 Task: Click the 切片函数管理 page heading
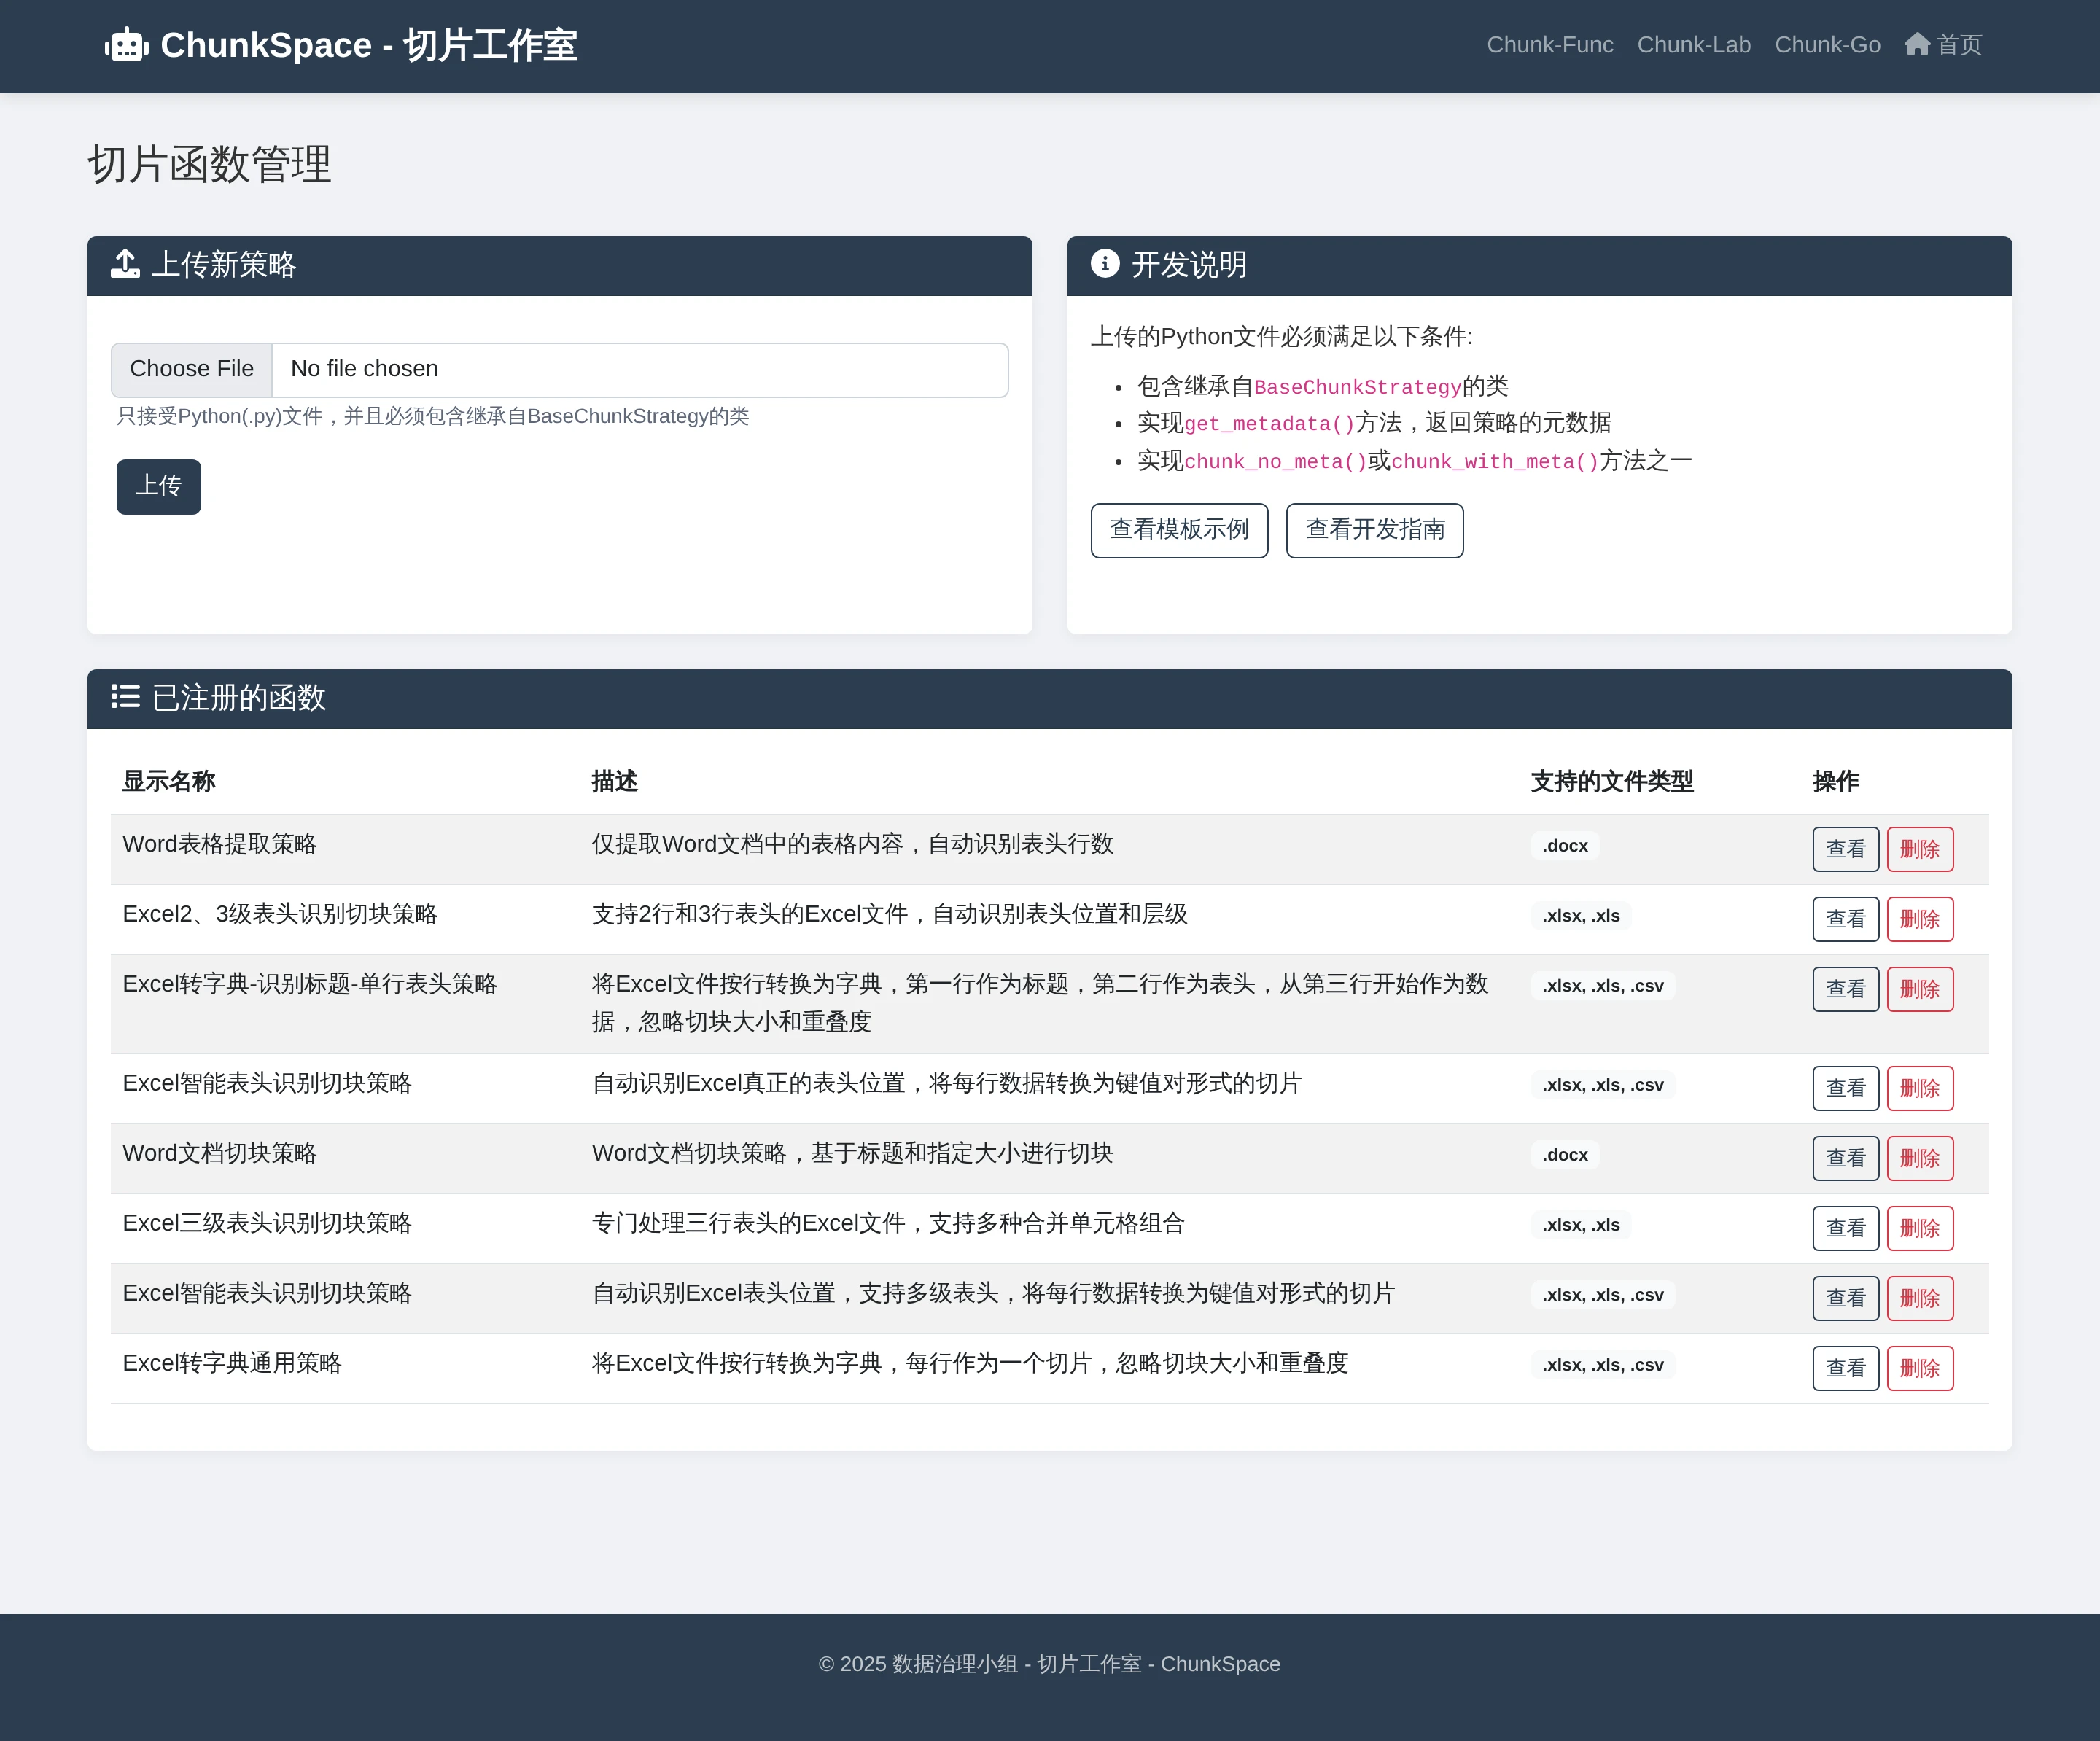click(x=209, y=164)
